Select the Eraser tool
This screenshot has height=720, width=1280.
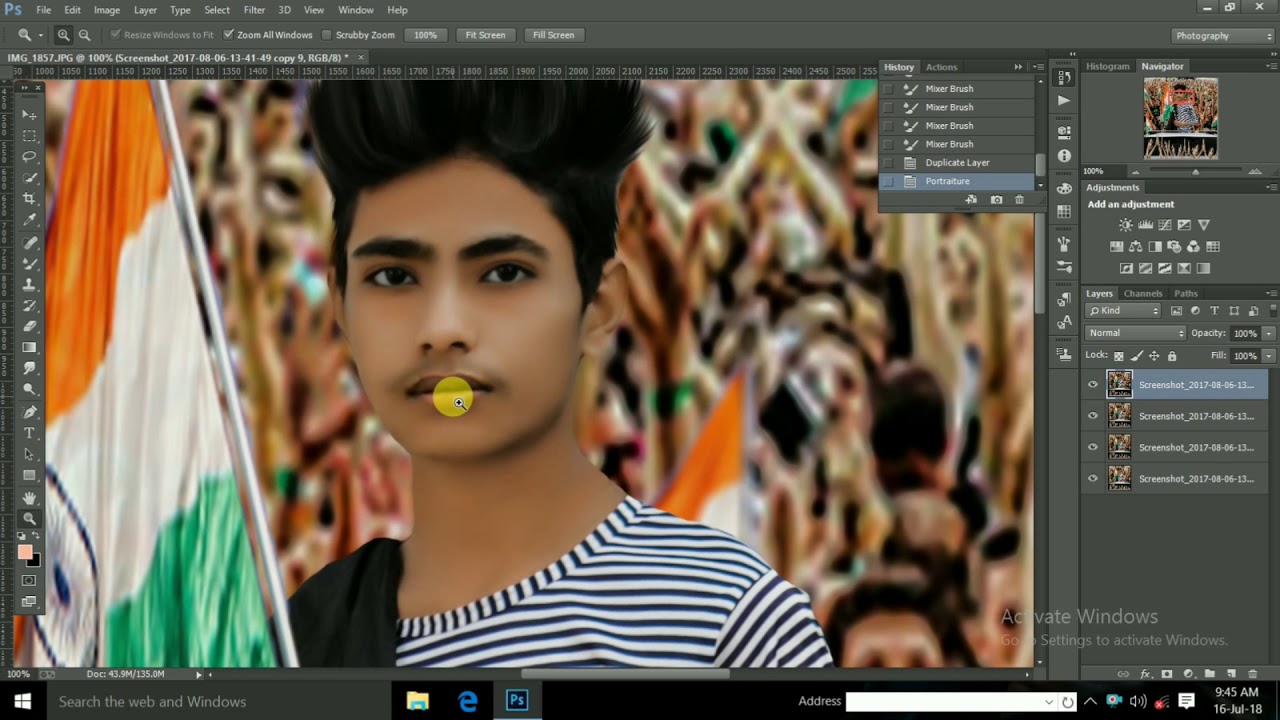29,326
